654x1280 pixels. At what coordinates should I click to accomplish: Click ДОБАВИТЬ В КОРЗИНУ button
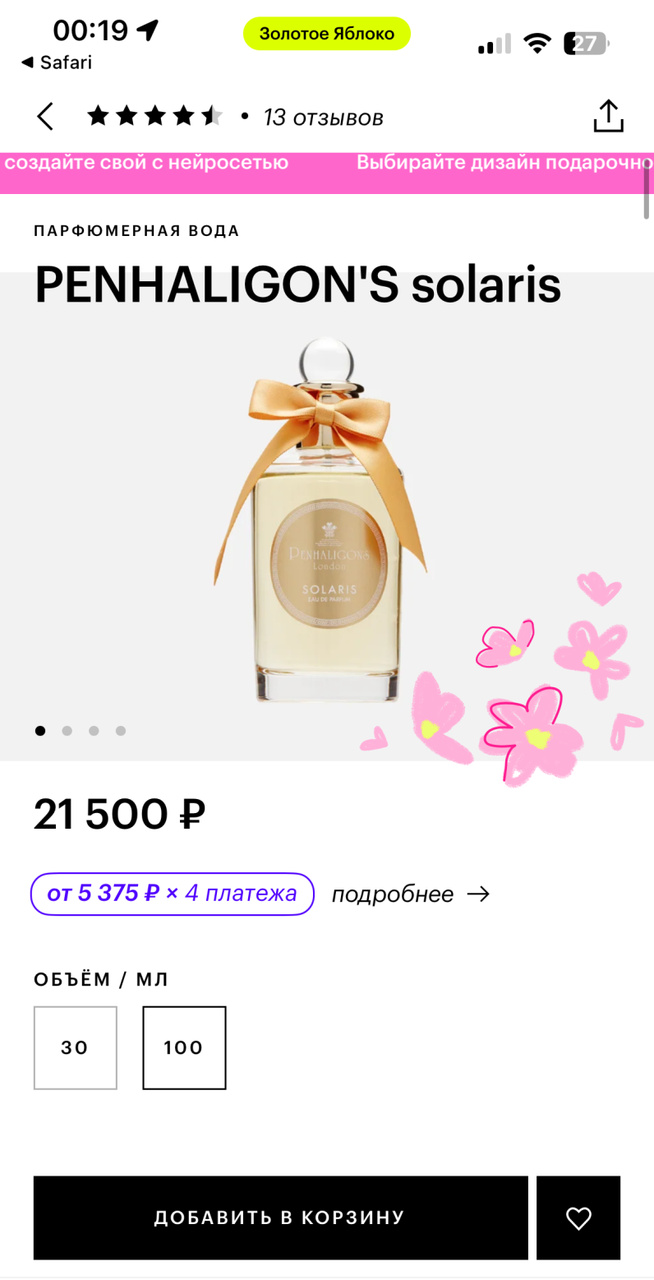281,1218
